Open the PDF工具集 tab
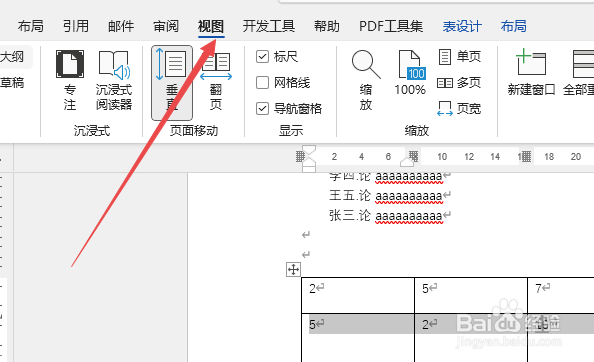 click(x=391, y=26)
